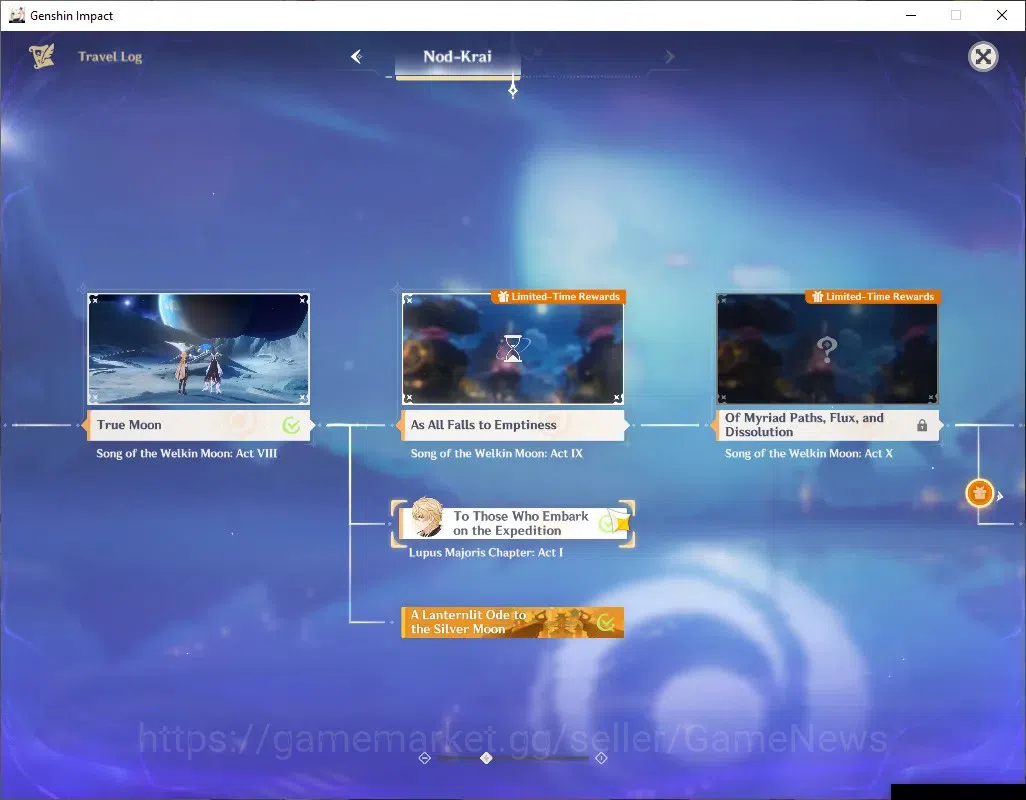The width and height of the screenshot is (1026, 800).
Task: Close the Genshin Impact window
Action: (x=1001, y=15)
